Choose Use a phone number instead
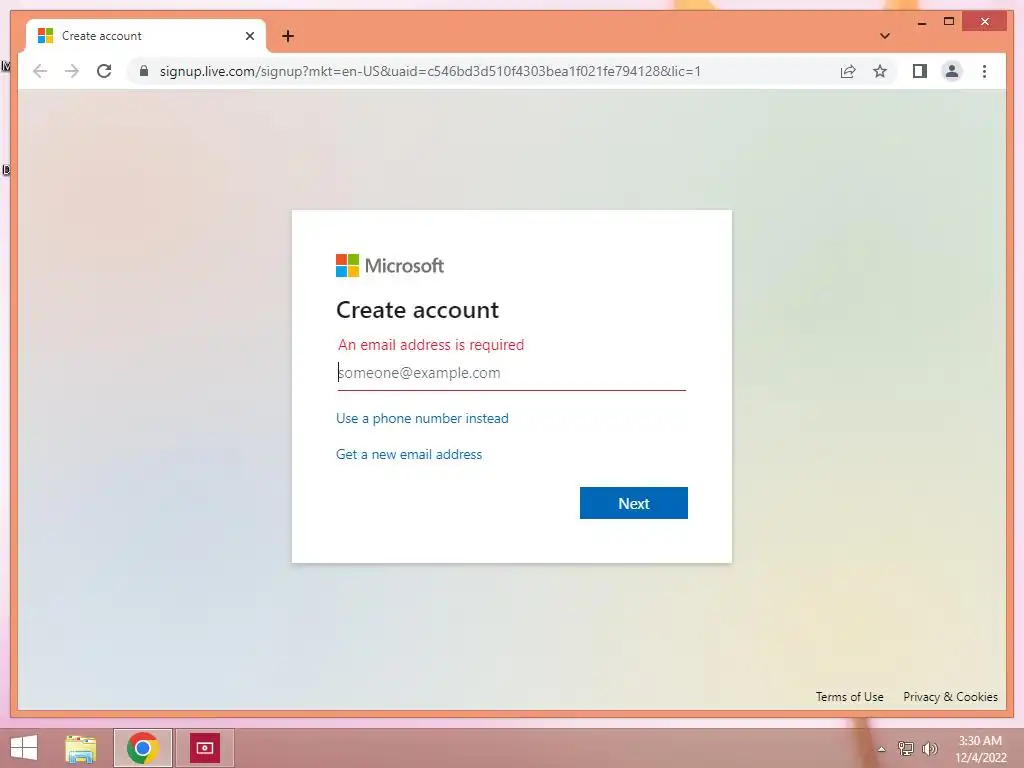The width and height of the screenshot is (1024, 768). click(x=422, y=418)
